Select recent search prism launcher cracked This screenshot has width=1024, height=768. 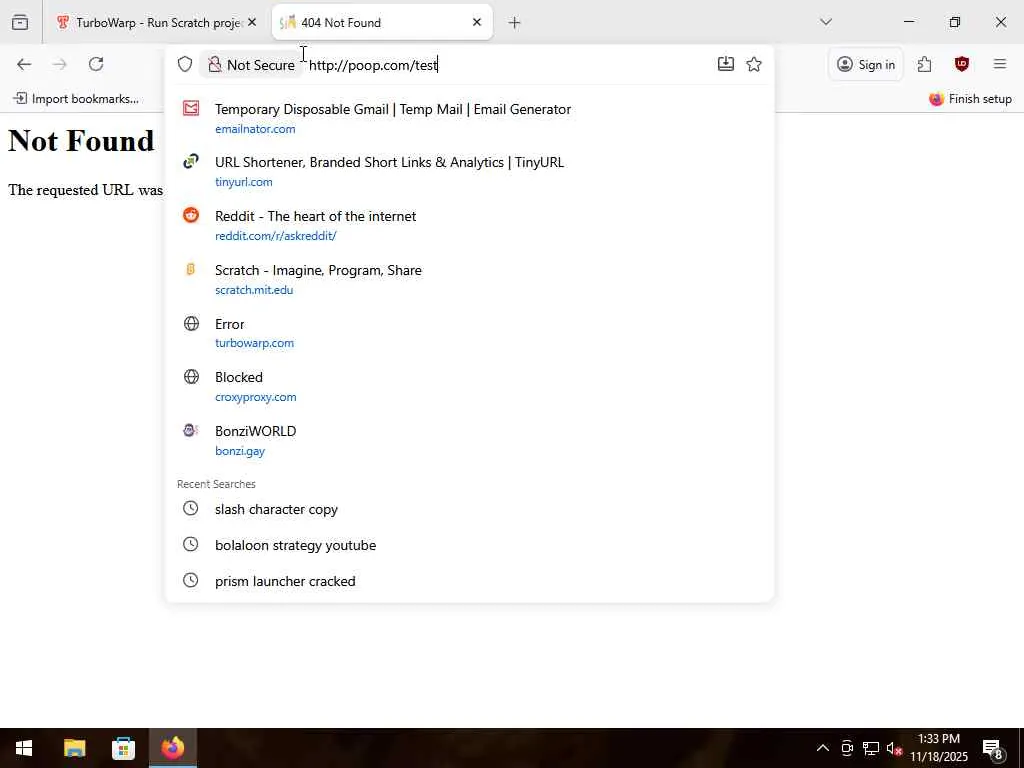point(470,581)
